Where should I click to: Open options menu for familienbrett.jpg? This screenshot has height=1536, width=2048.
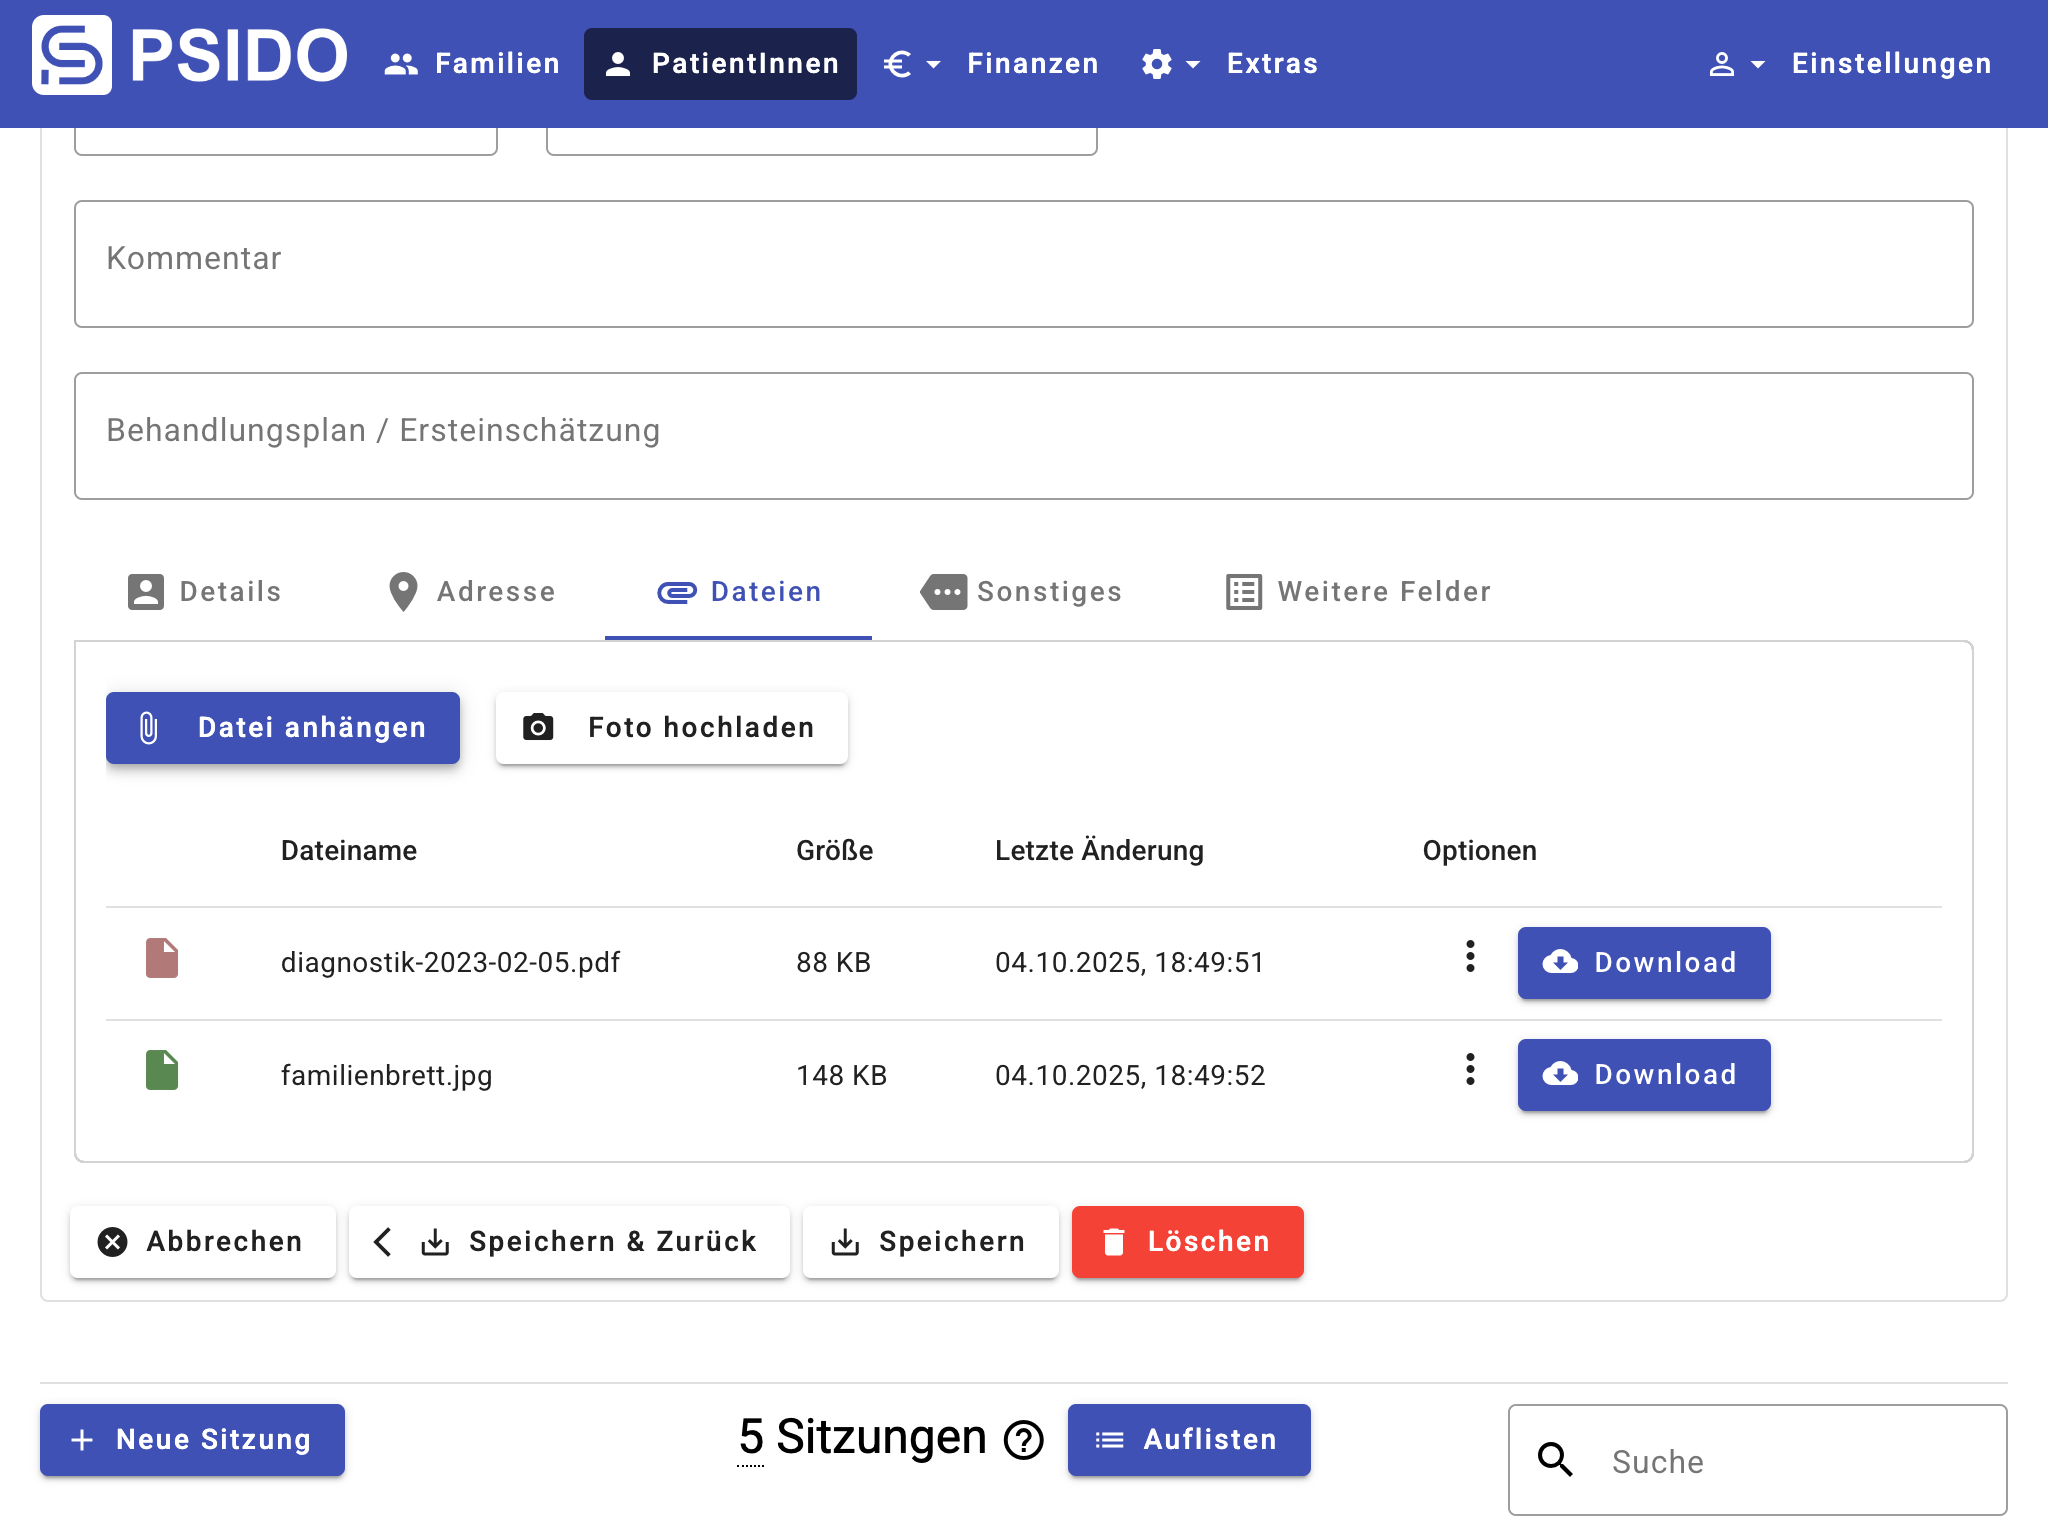(1470, 1070)
